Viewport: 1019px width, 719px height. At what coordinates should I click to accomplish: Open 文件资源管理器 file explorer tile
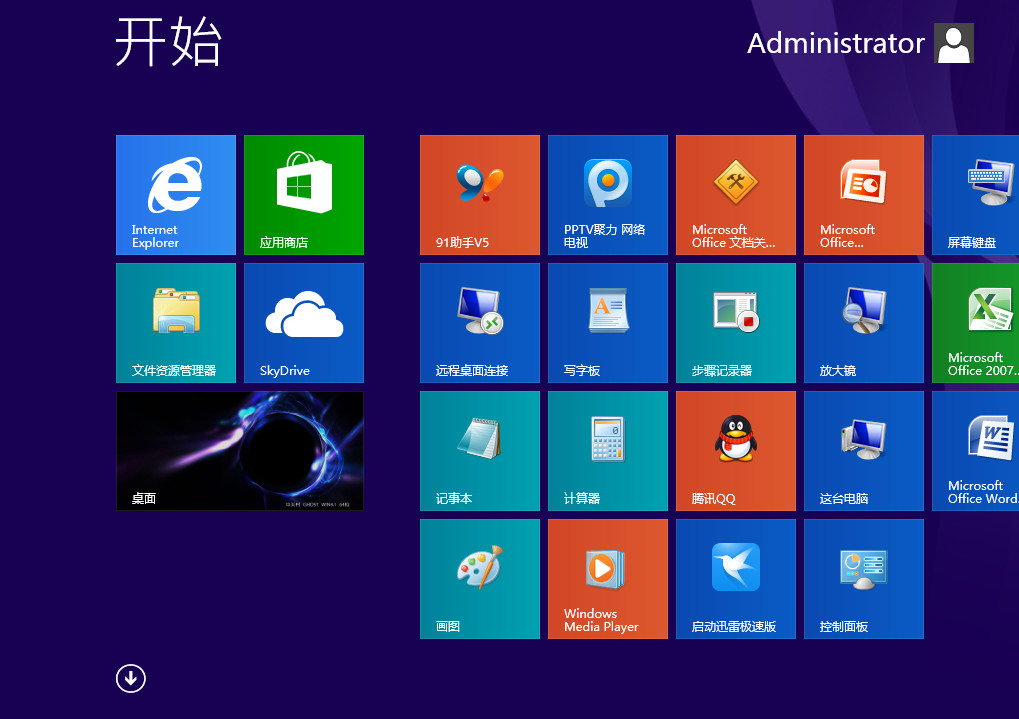(x=175, y=323)
